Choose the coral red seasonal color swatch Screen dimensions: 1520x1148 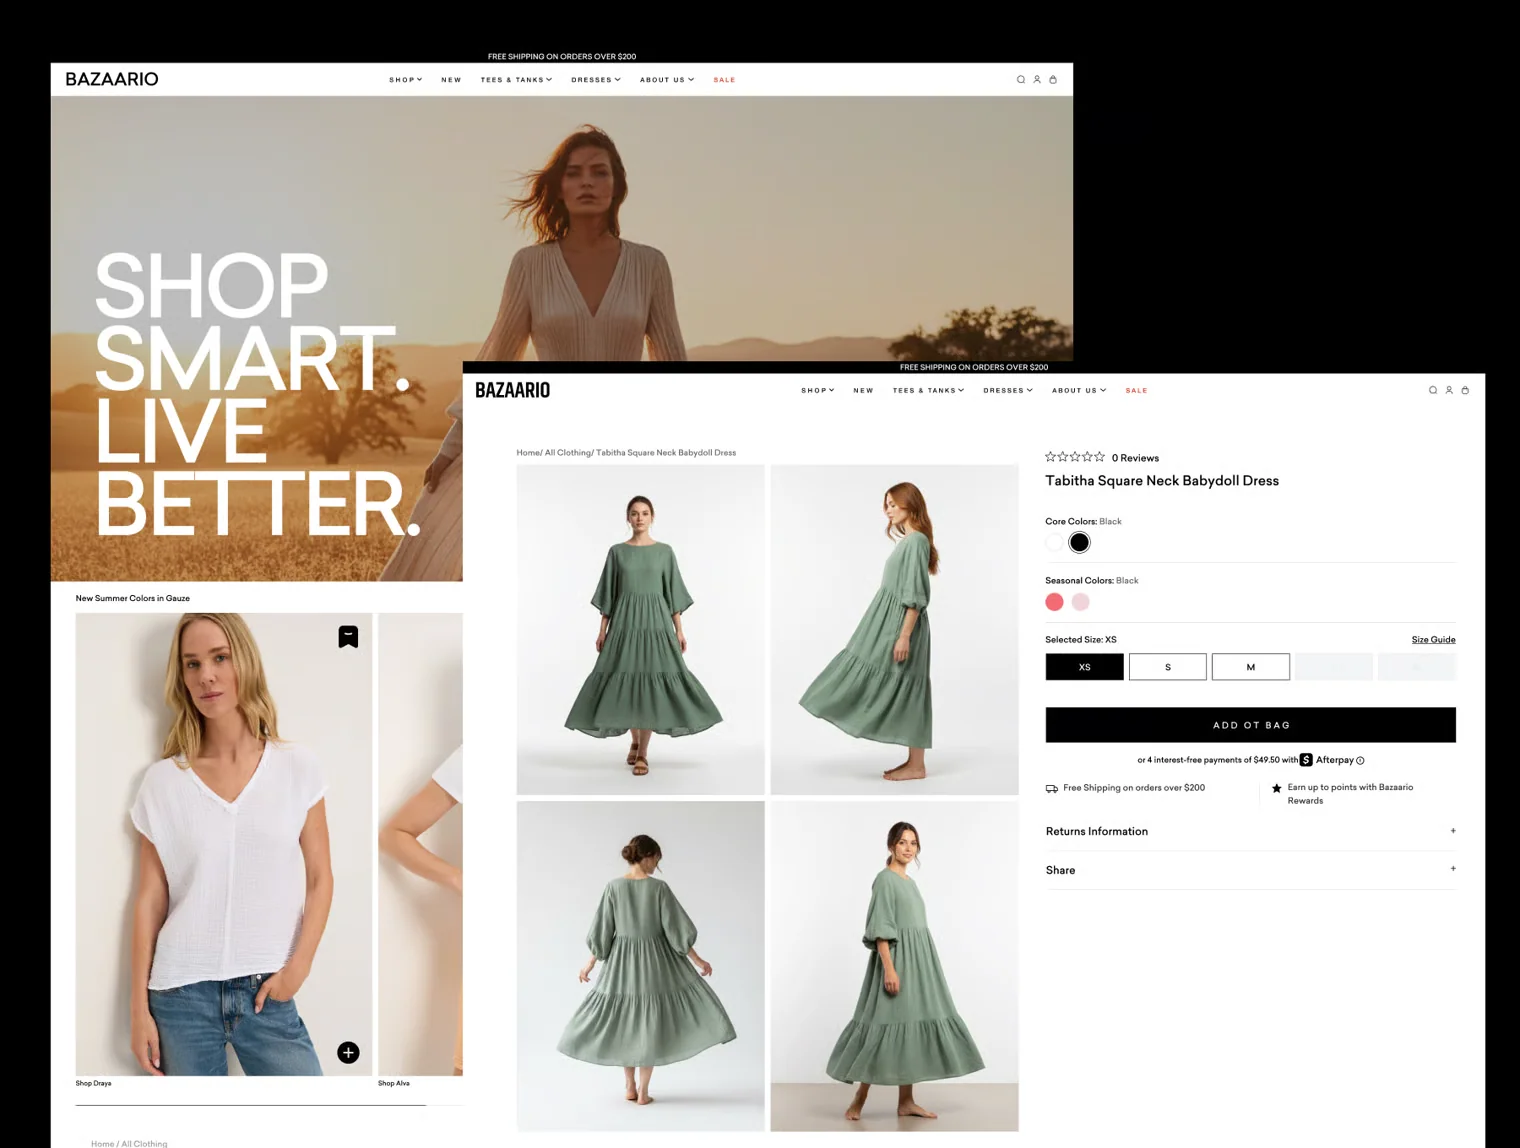point(1054,602)
